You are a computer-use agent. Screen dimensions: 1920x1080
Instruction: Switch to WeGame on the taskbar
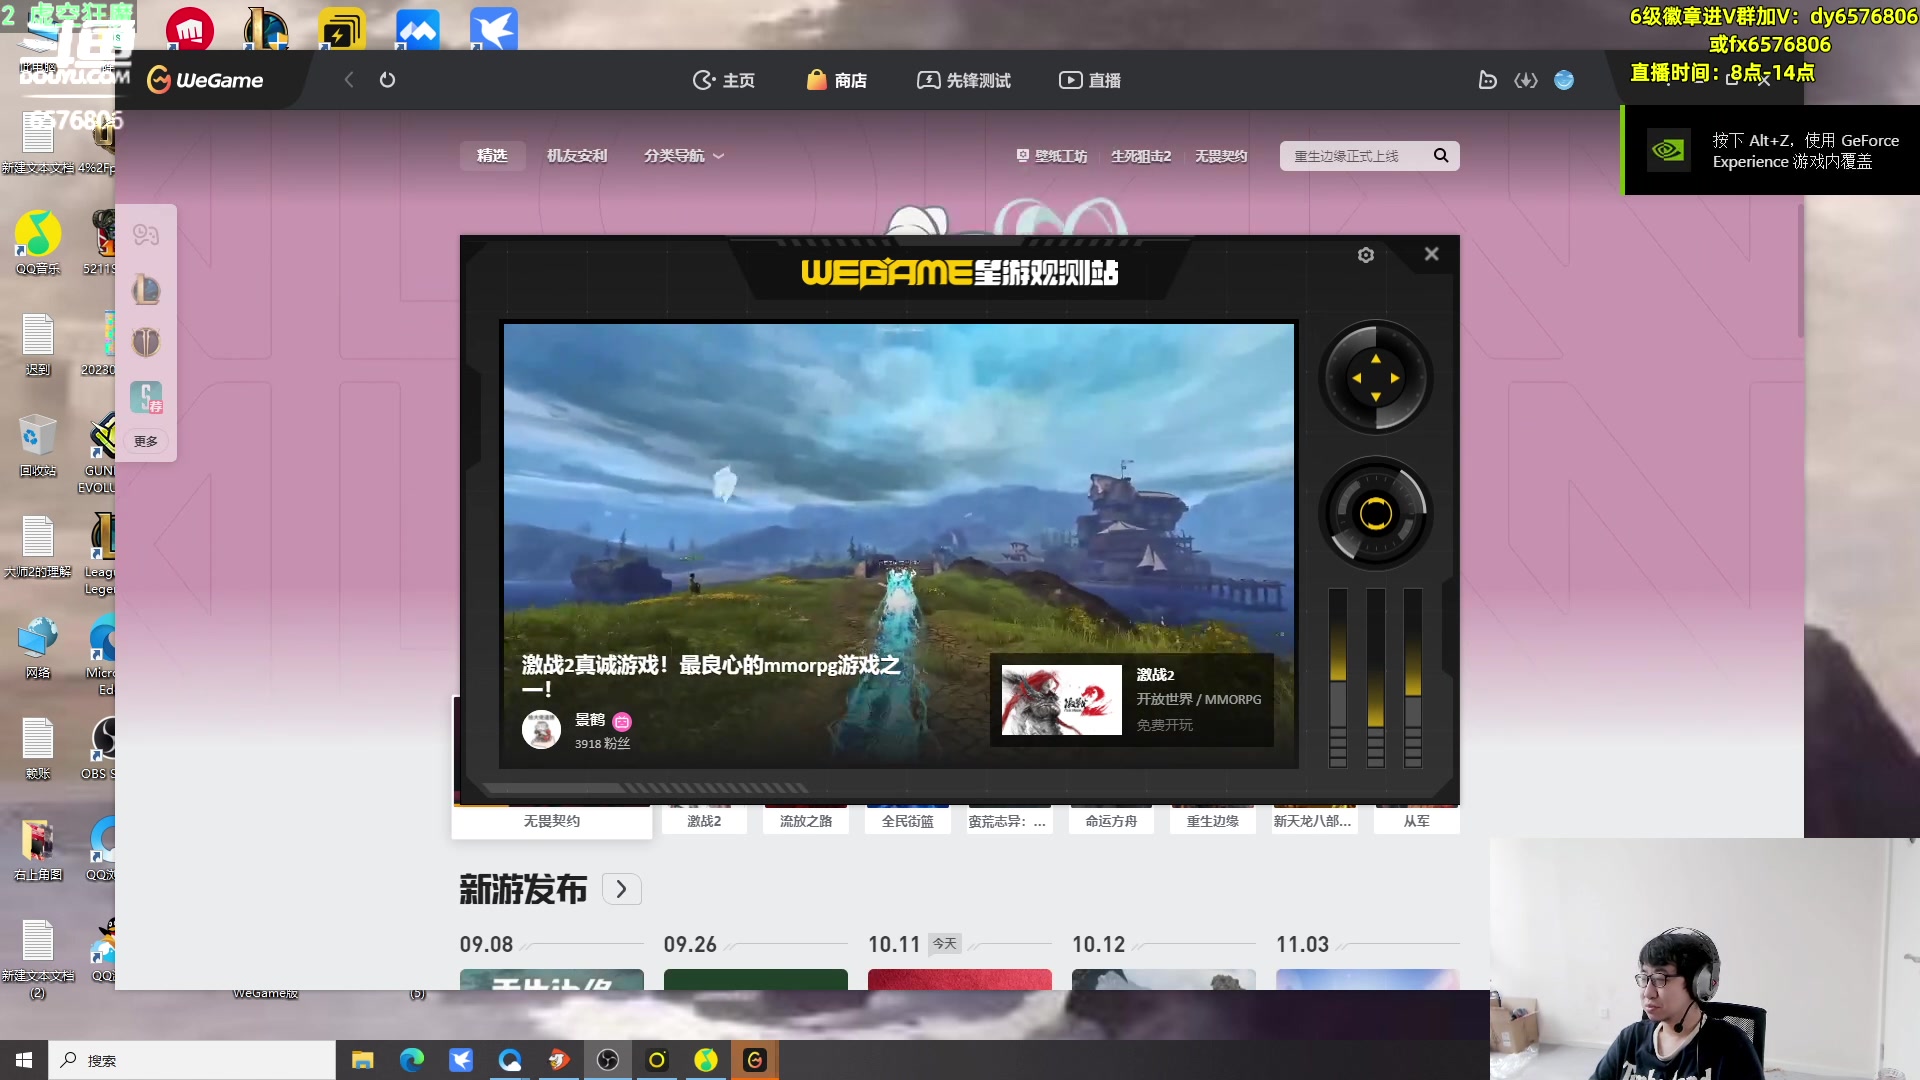point(755,1060)
